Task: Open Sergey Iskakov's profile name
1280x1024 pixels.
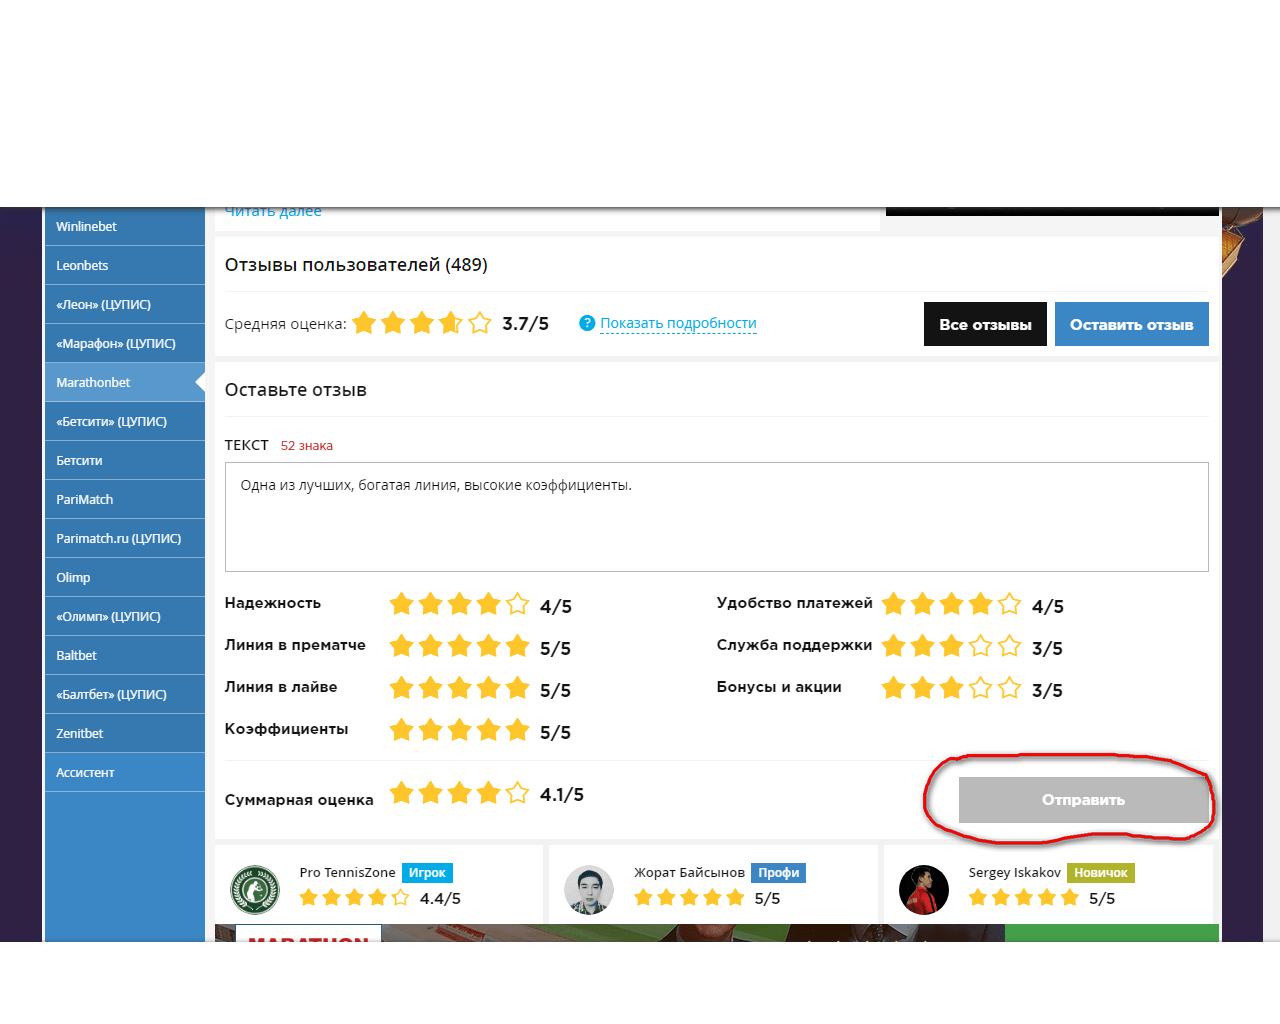Action: tap(1014, 872)
